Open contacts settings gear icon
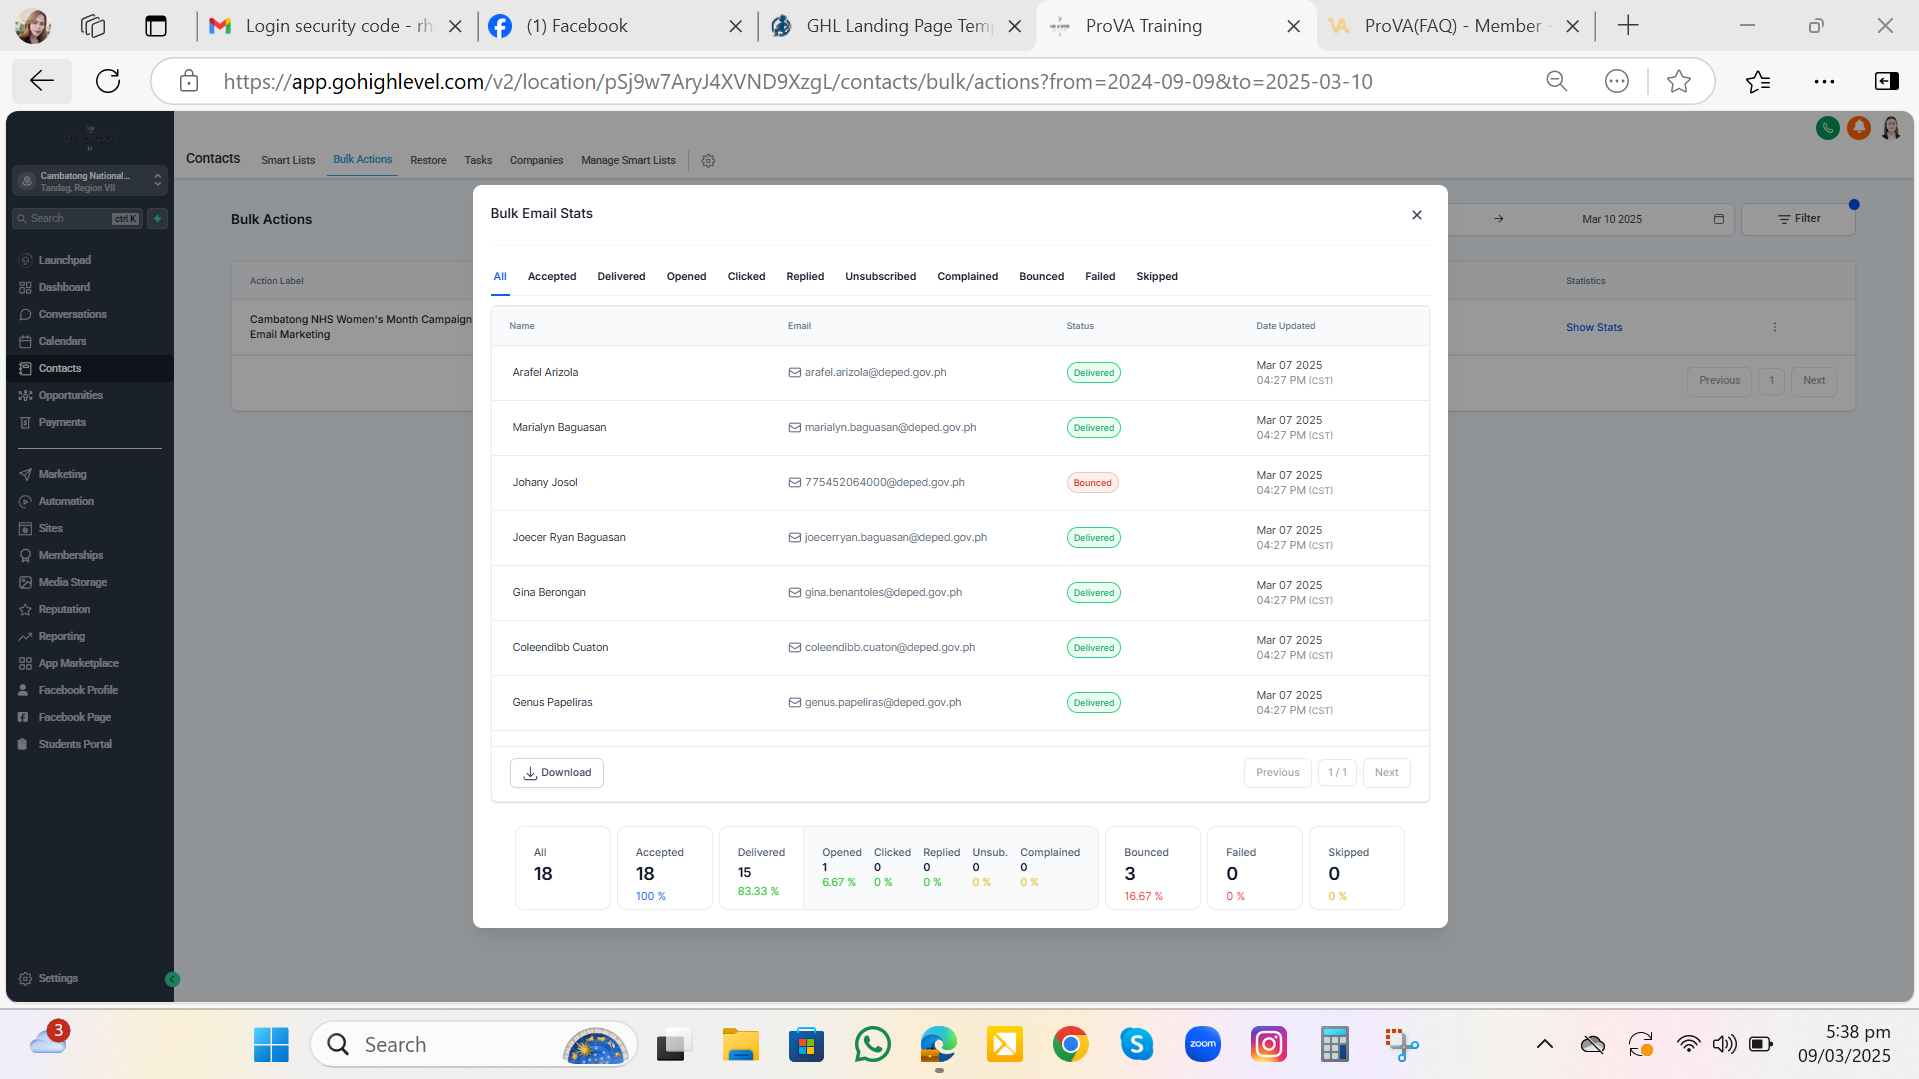This screenshot has width=1919, height=1079. [708, 161]
